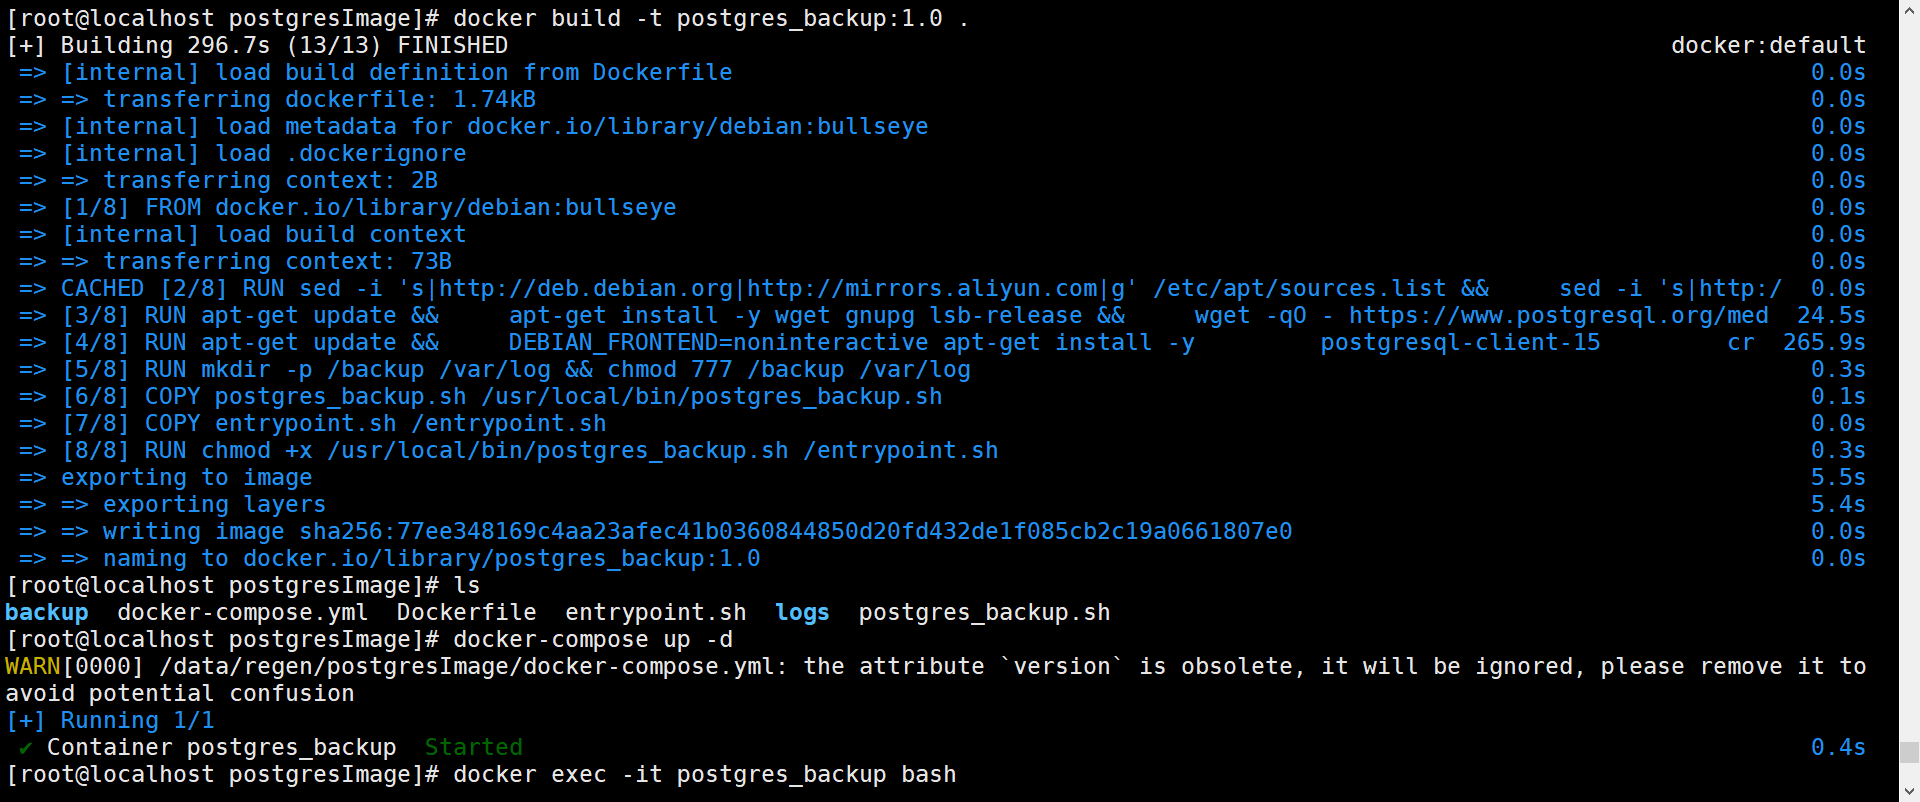
Task: Click the vertical scrollbar thumb
Action: coord(1909,752)
